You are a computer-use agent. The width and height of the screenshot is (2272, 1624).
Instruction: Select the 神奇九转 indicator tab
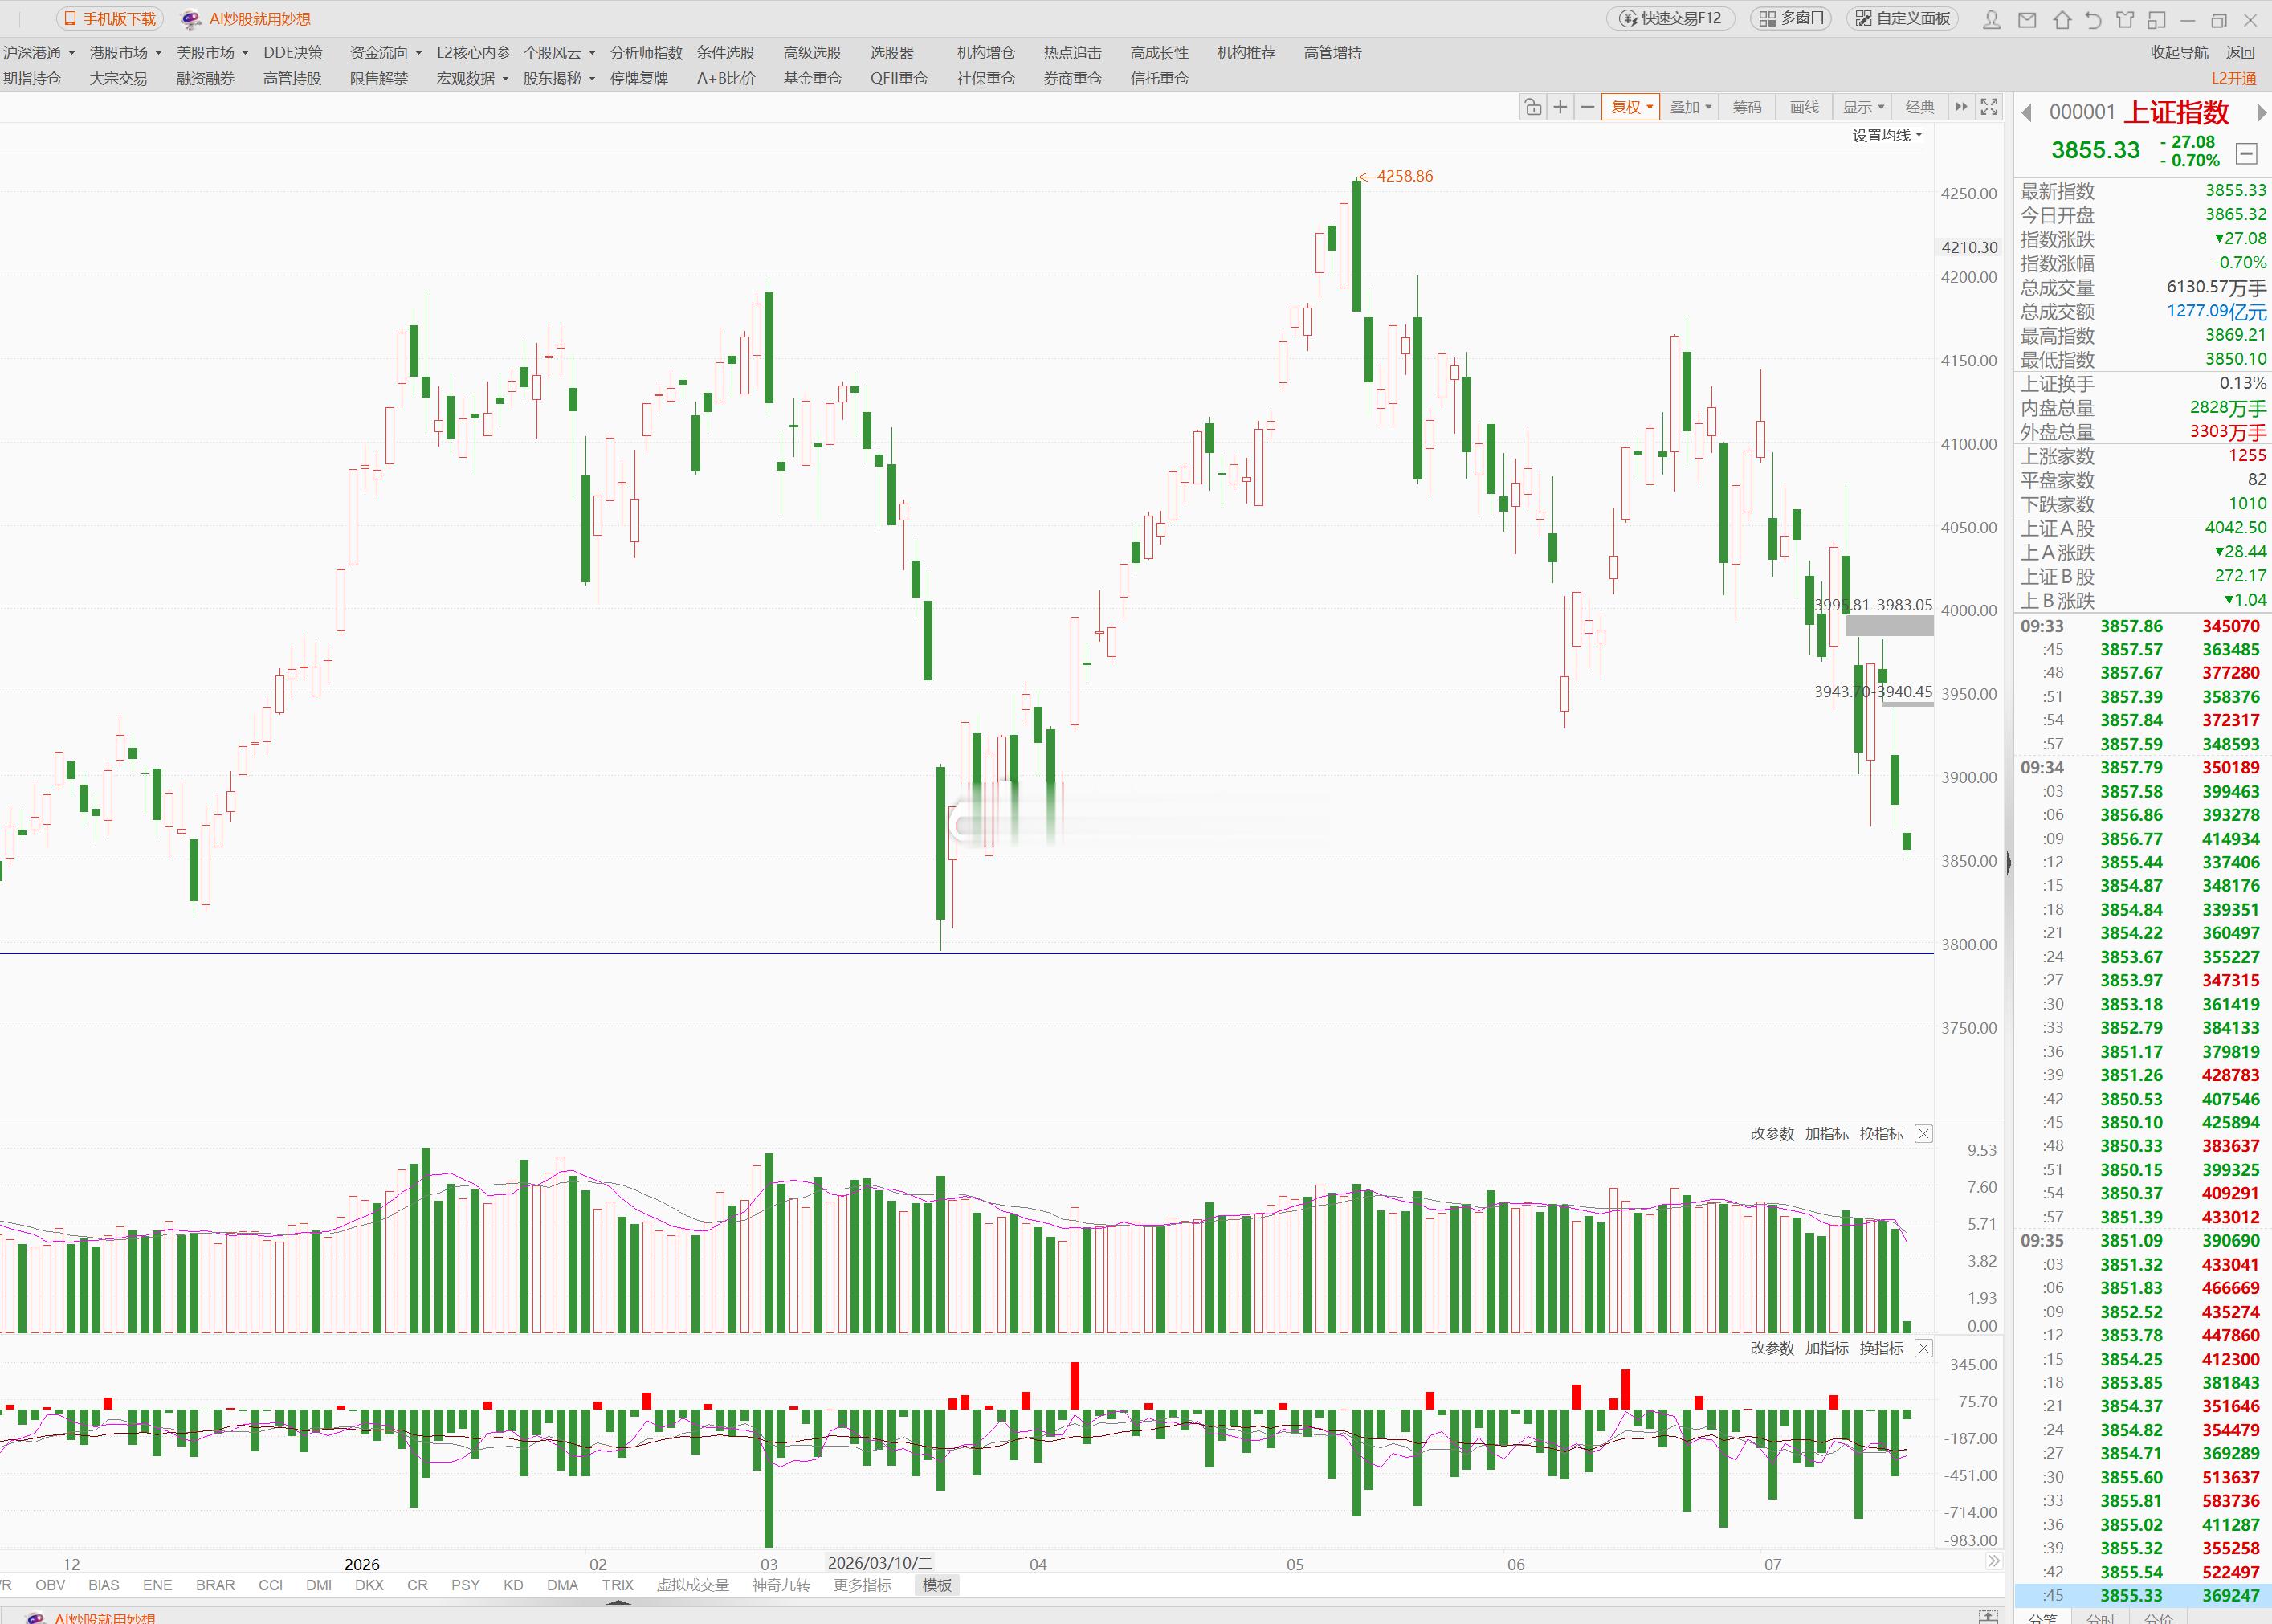[x=781, y=1585]
